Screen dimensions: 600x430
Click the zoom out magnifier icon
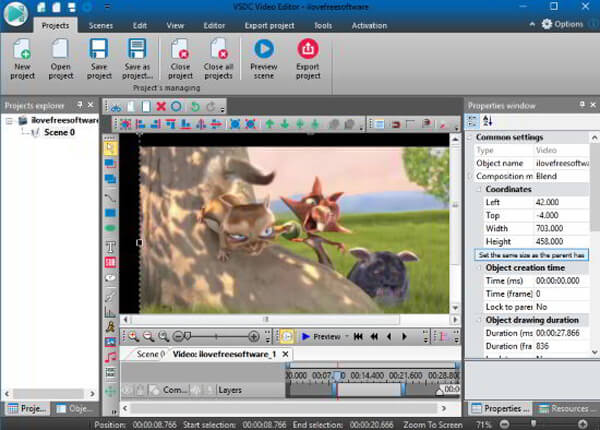point(148,337)
